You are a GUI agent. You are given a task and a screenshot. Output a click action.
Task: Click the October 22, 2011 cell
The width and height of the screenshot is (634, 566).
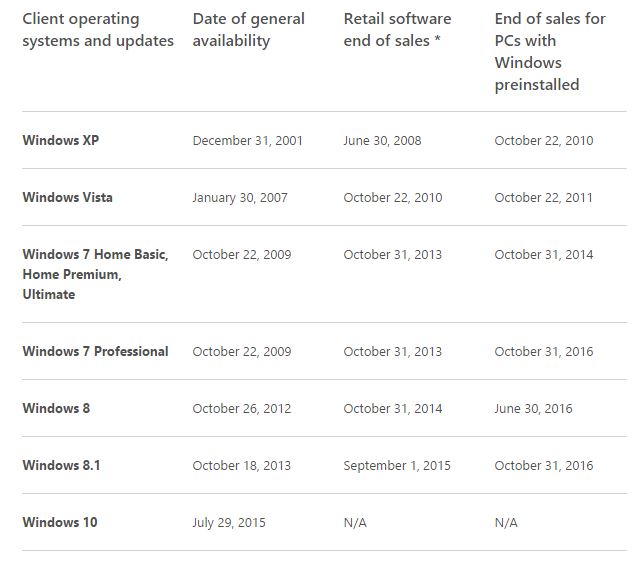pyautogui.click(x=544, y=198)
